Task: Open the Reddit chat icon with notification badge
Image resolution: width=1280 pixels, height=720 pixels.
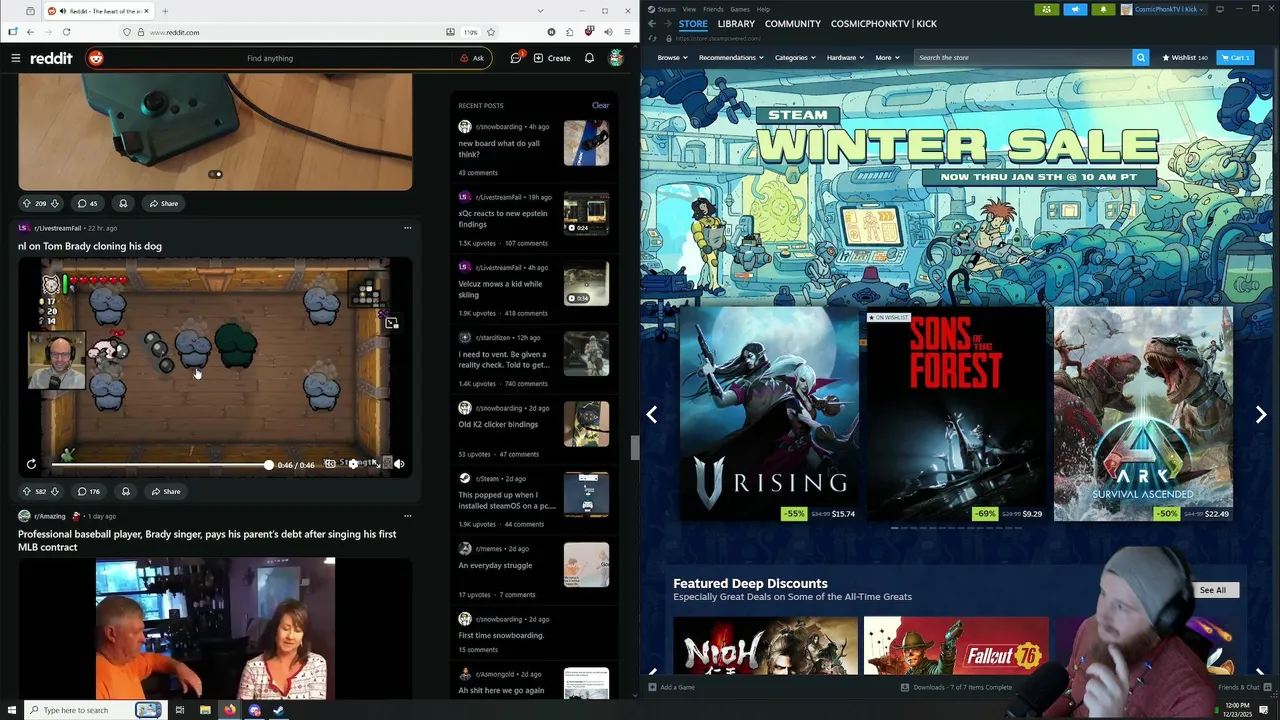Action: (516, 58)
